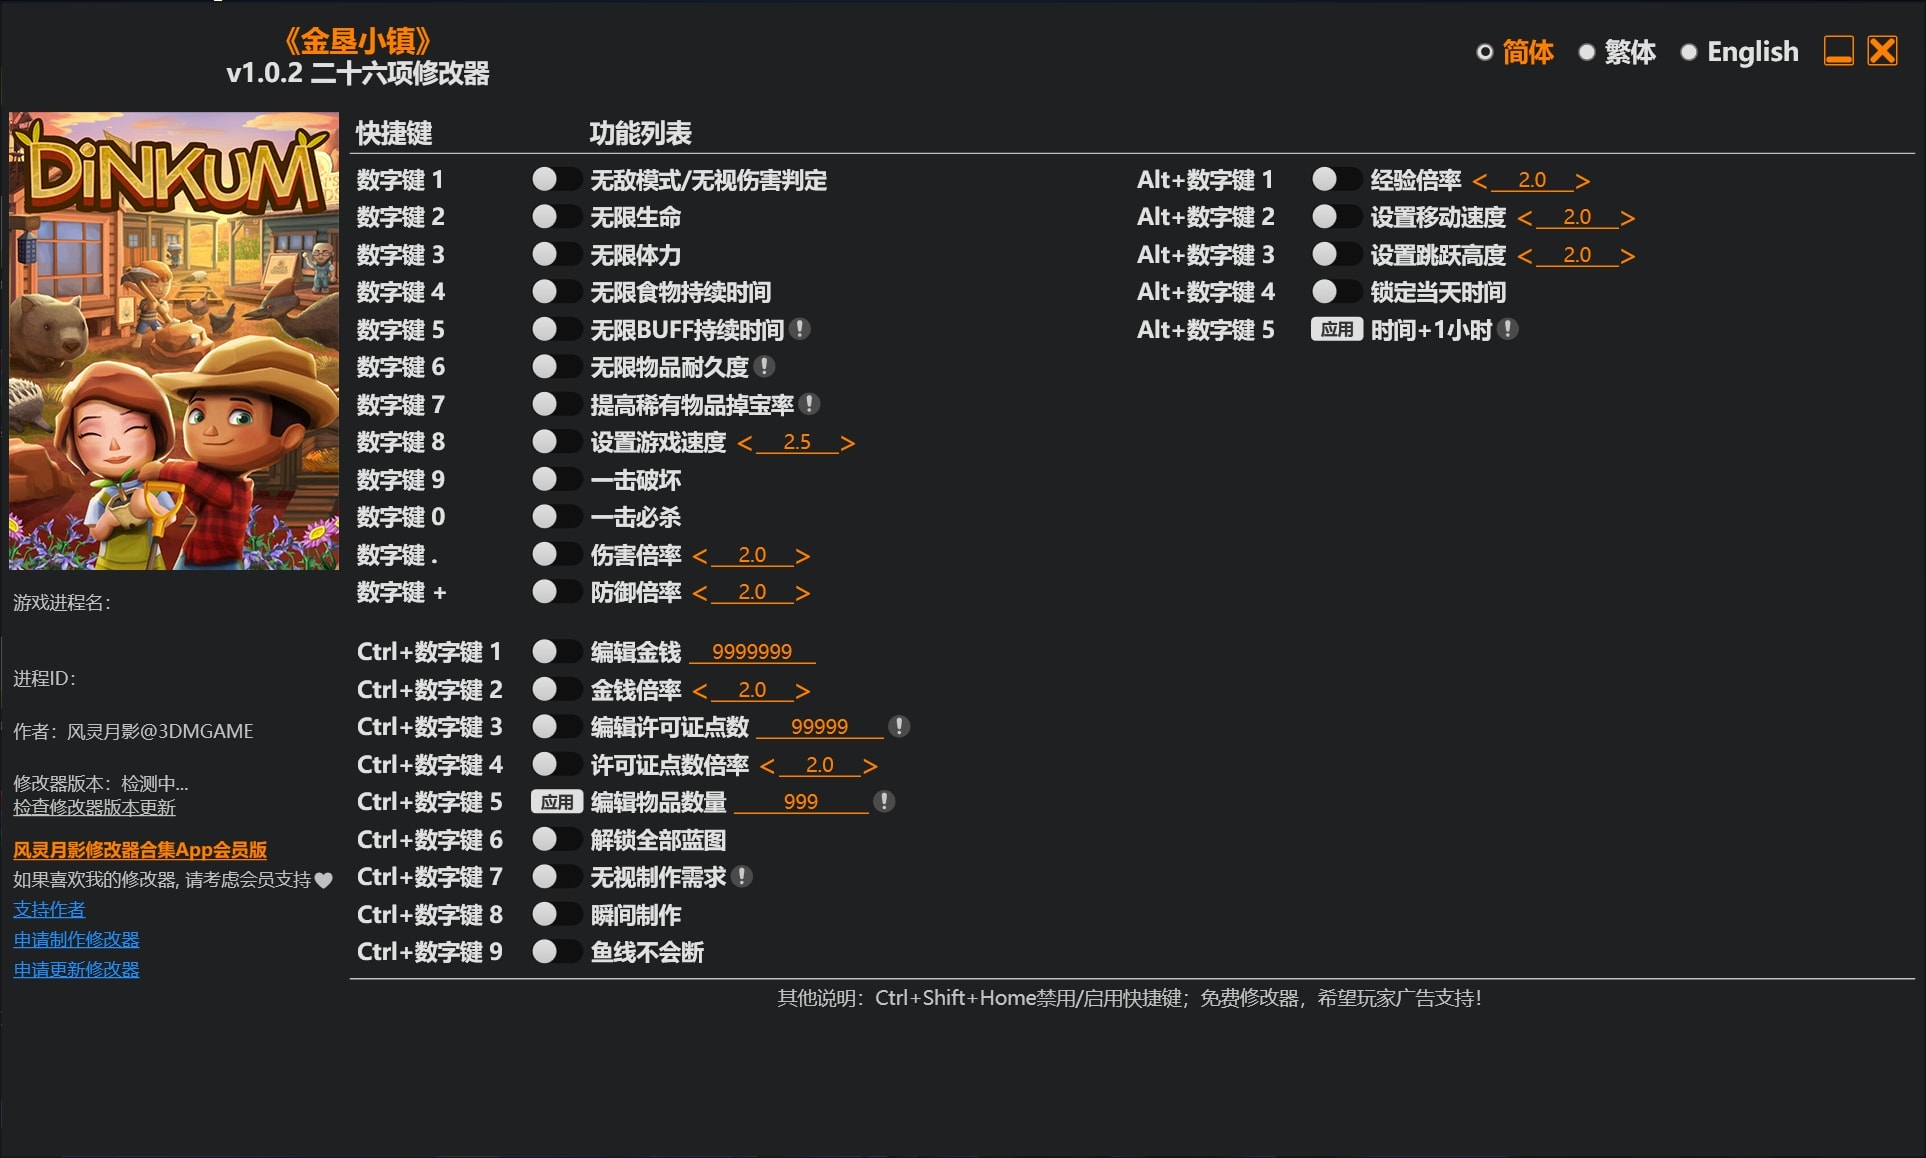Screen dimensions: 1926x1158
Task: Click the warning icon beside 无限物品耐久度
Action: (765, 367)
